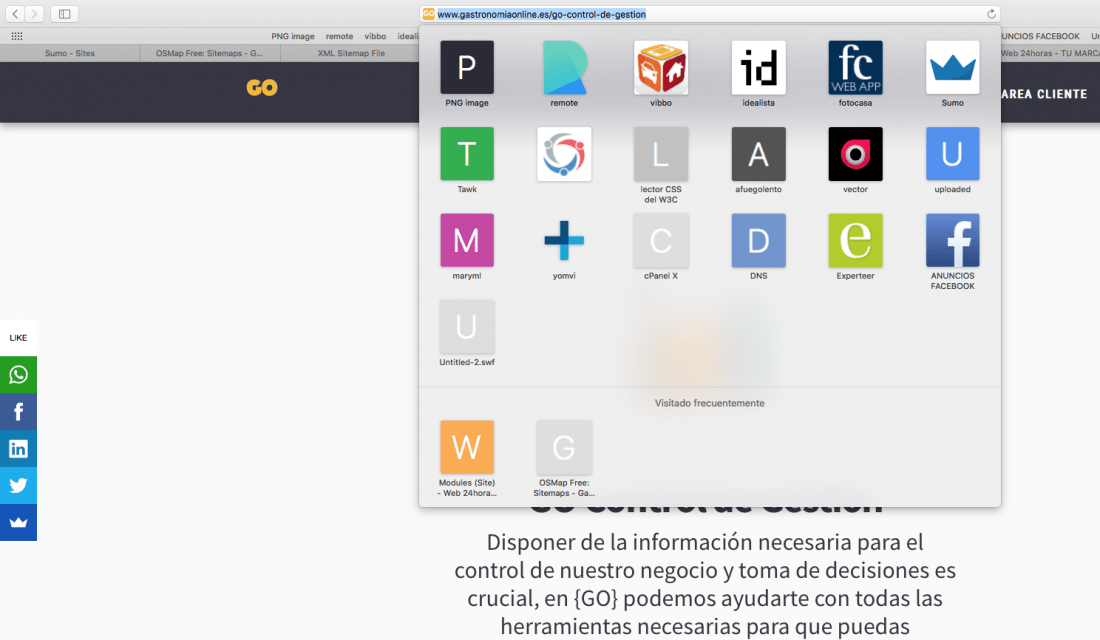Open ANUNCIOS FACEBOOK favorite icon
1100x640 pixels.
(x=952, y=240)
